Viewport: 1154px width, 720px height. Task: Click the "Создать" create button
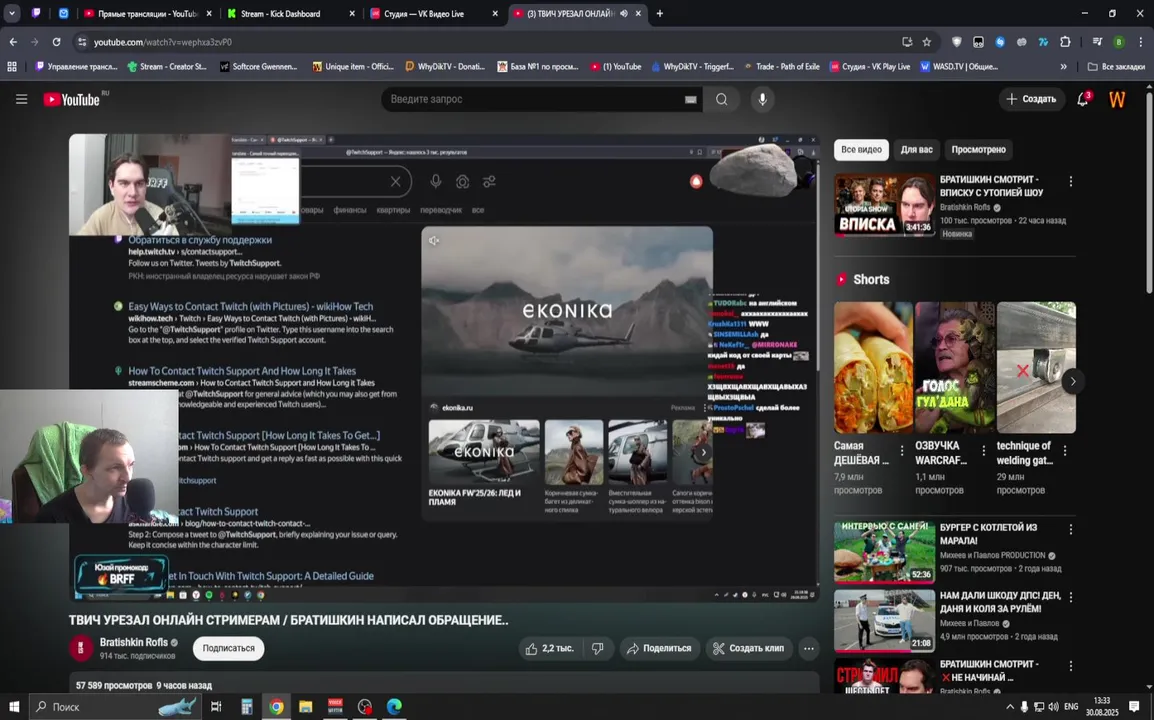pos(1032,99)
